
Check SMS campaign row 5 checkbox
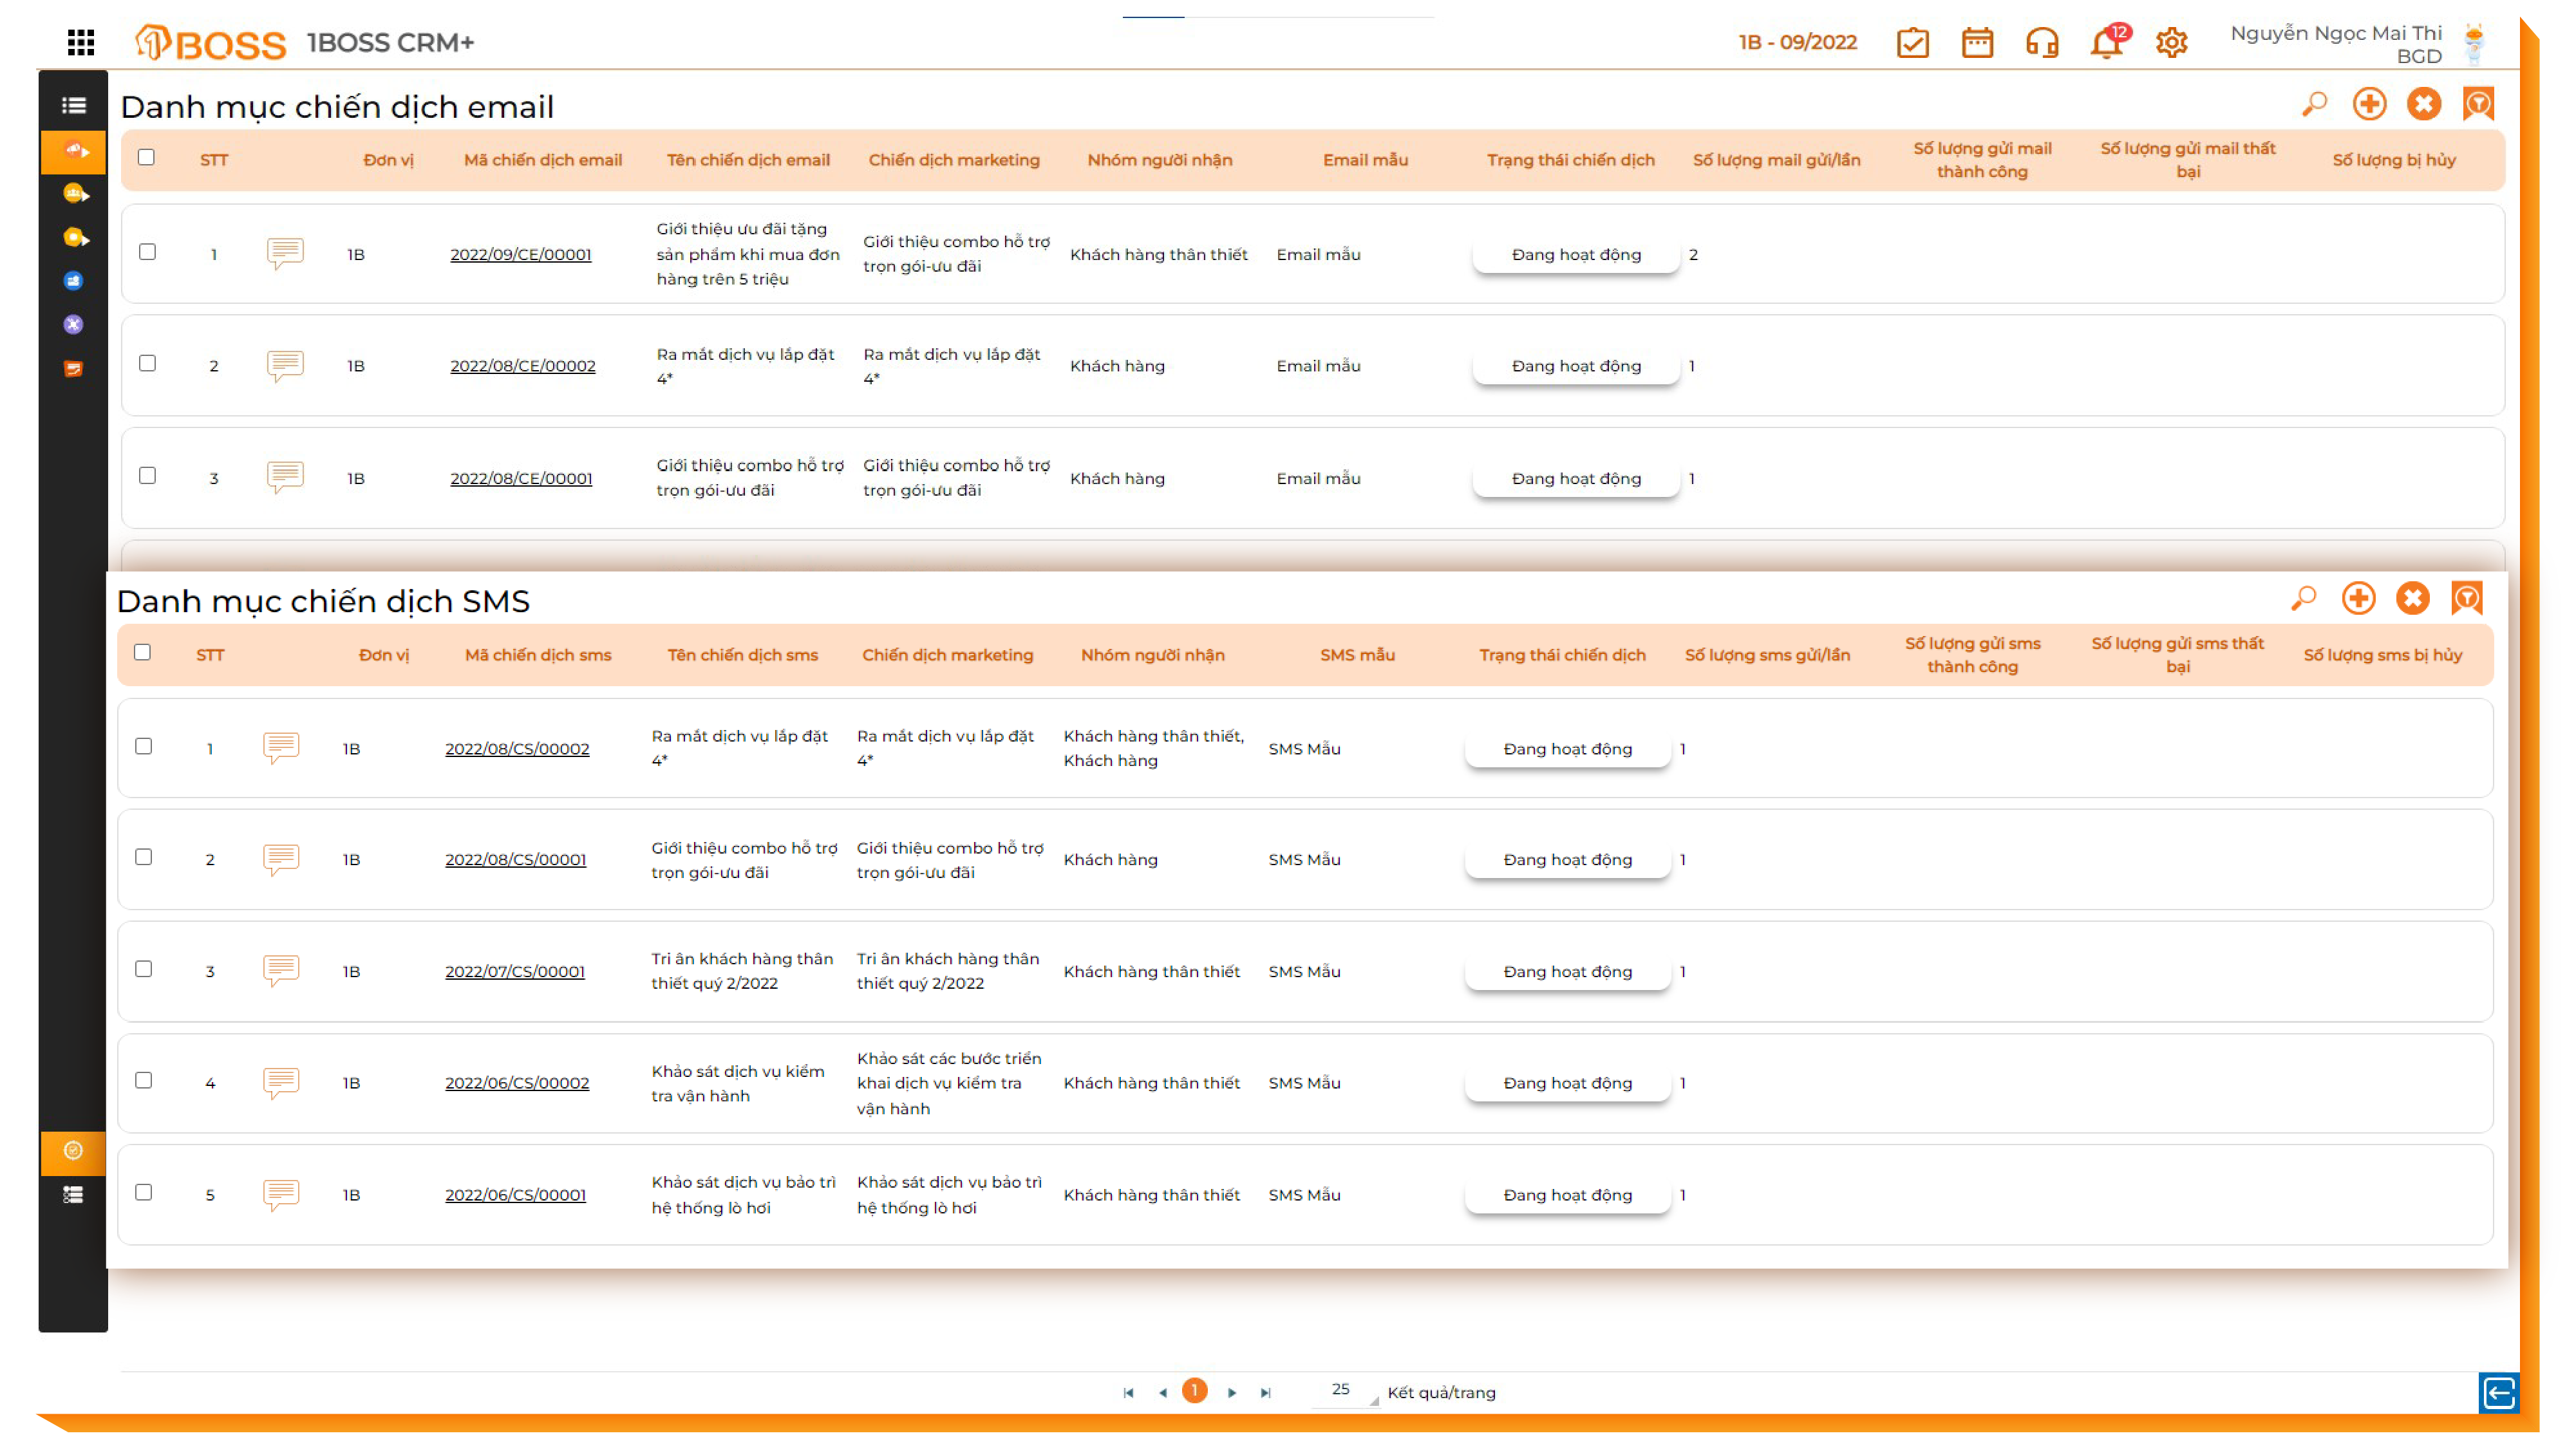click(143, 1192)
